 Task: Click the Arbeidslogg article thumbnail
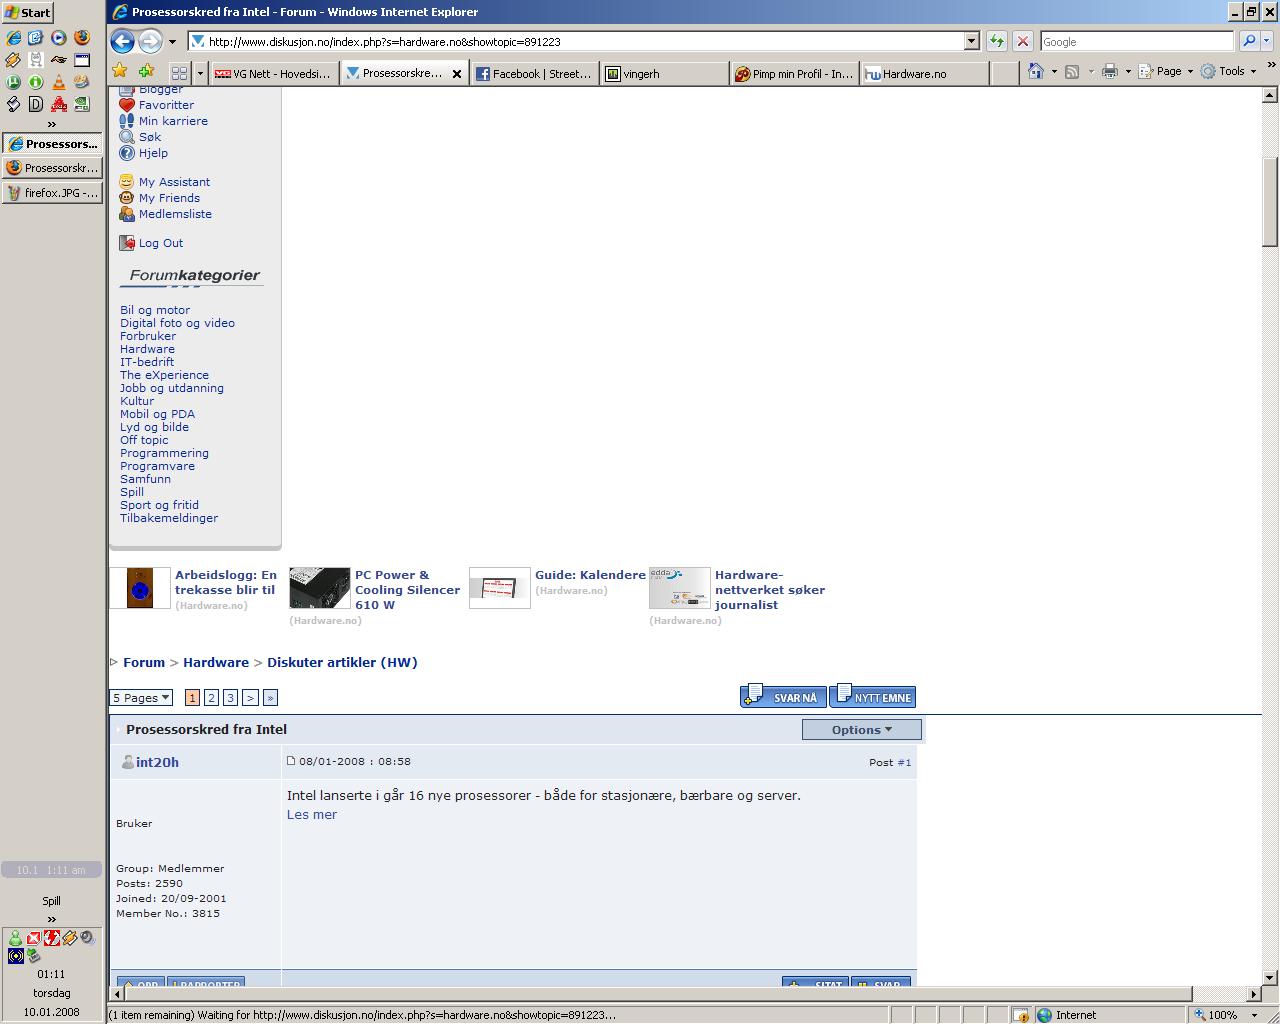click(x=139, y=588)
